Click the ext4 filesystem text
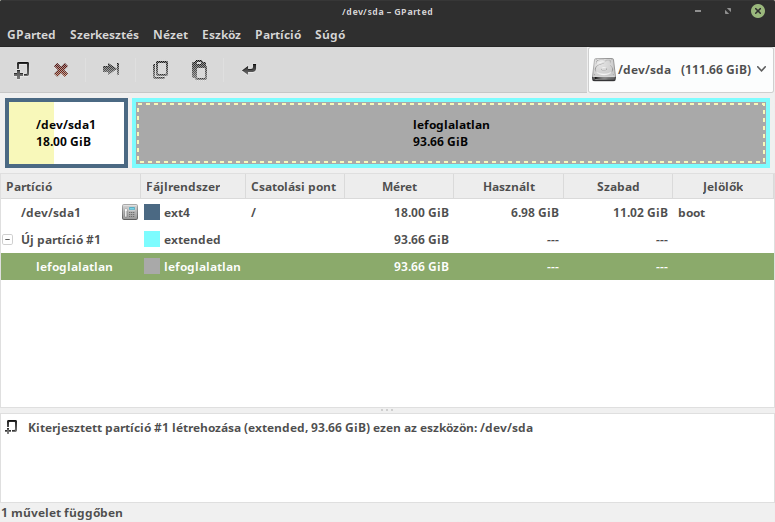 177,213
